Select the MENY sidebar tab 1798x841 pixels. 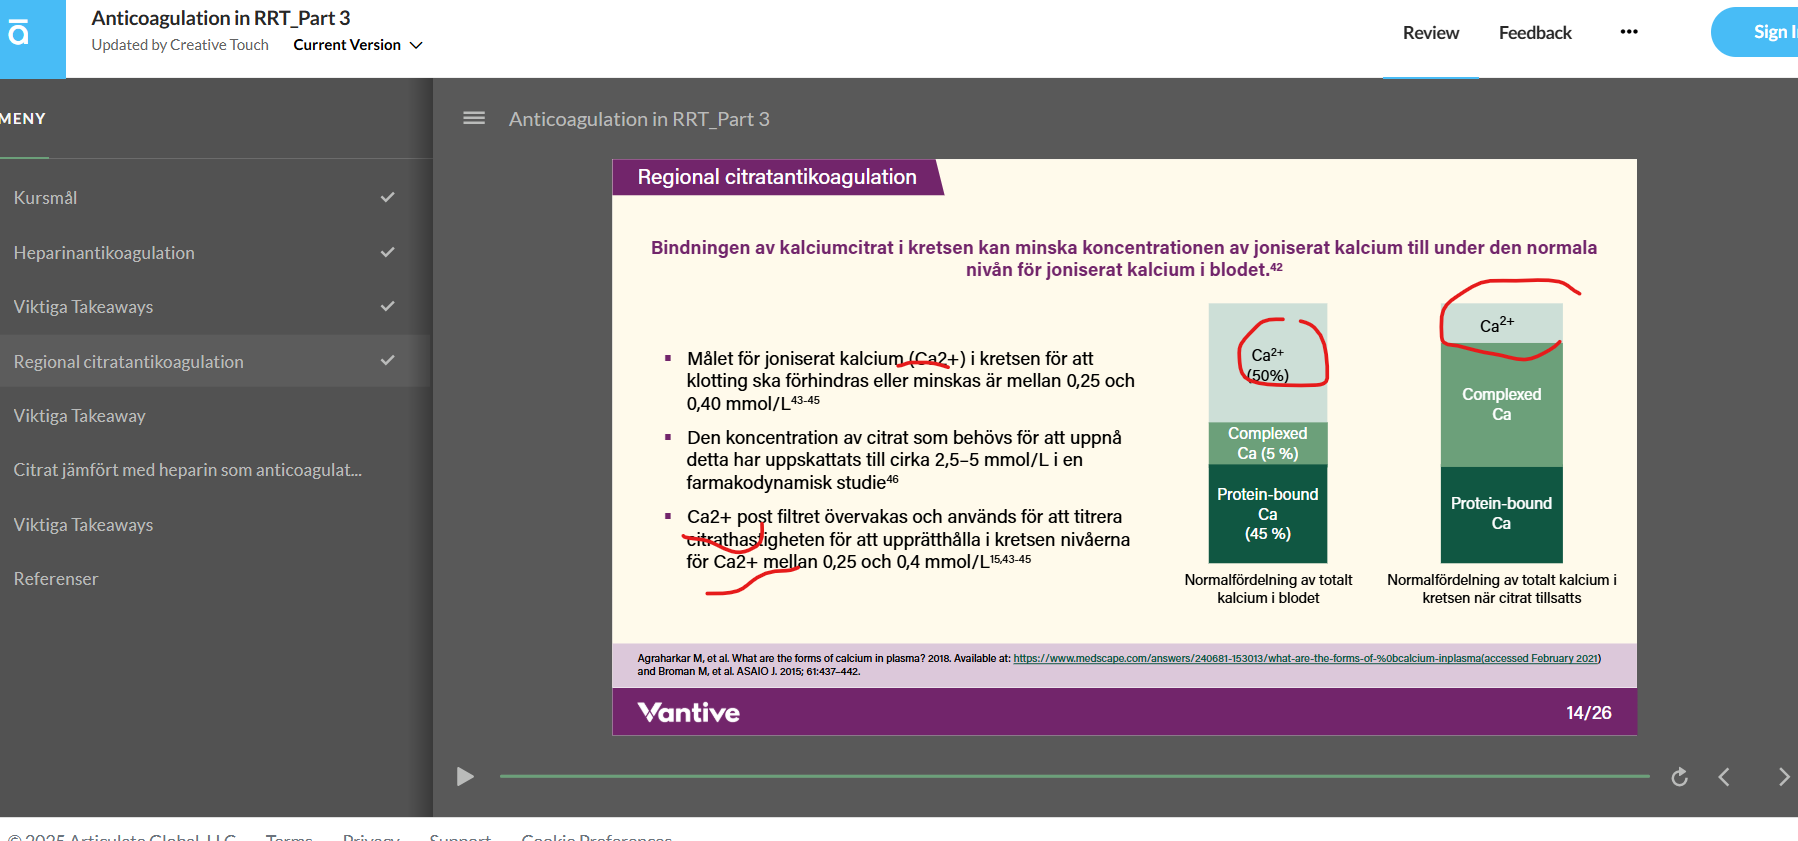pyautogui.click(x=23, y=118)
